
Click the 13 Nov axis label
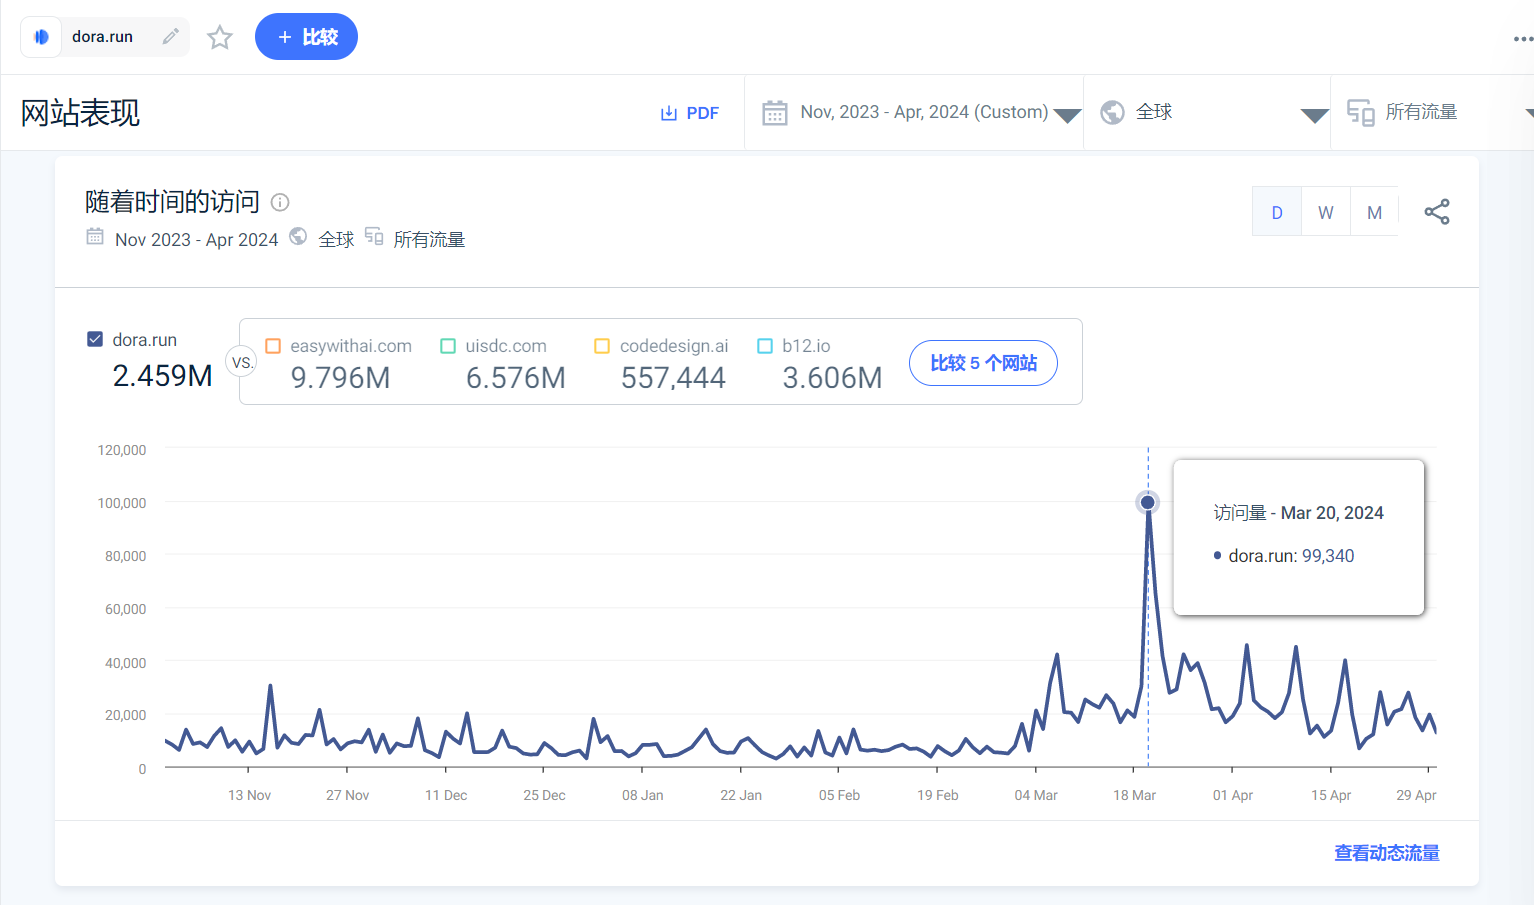249,795
